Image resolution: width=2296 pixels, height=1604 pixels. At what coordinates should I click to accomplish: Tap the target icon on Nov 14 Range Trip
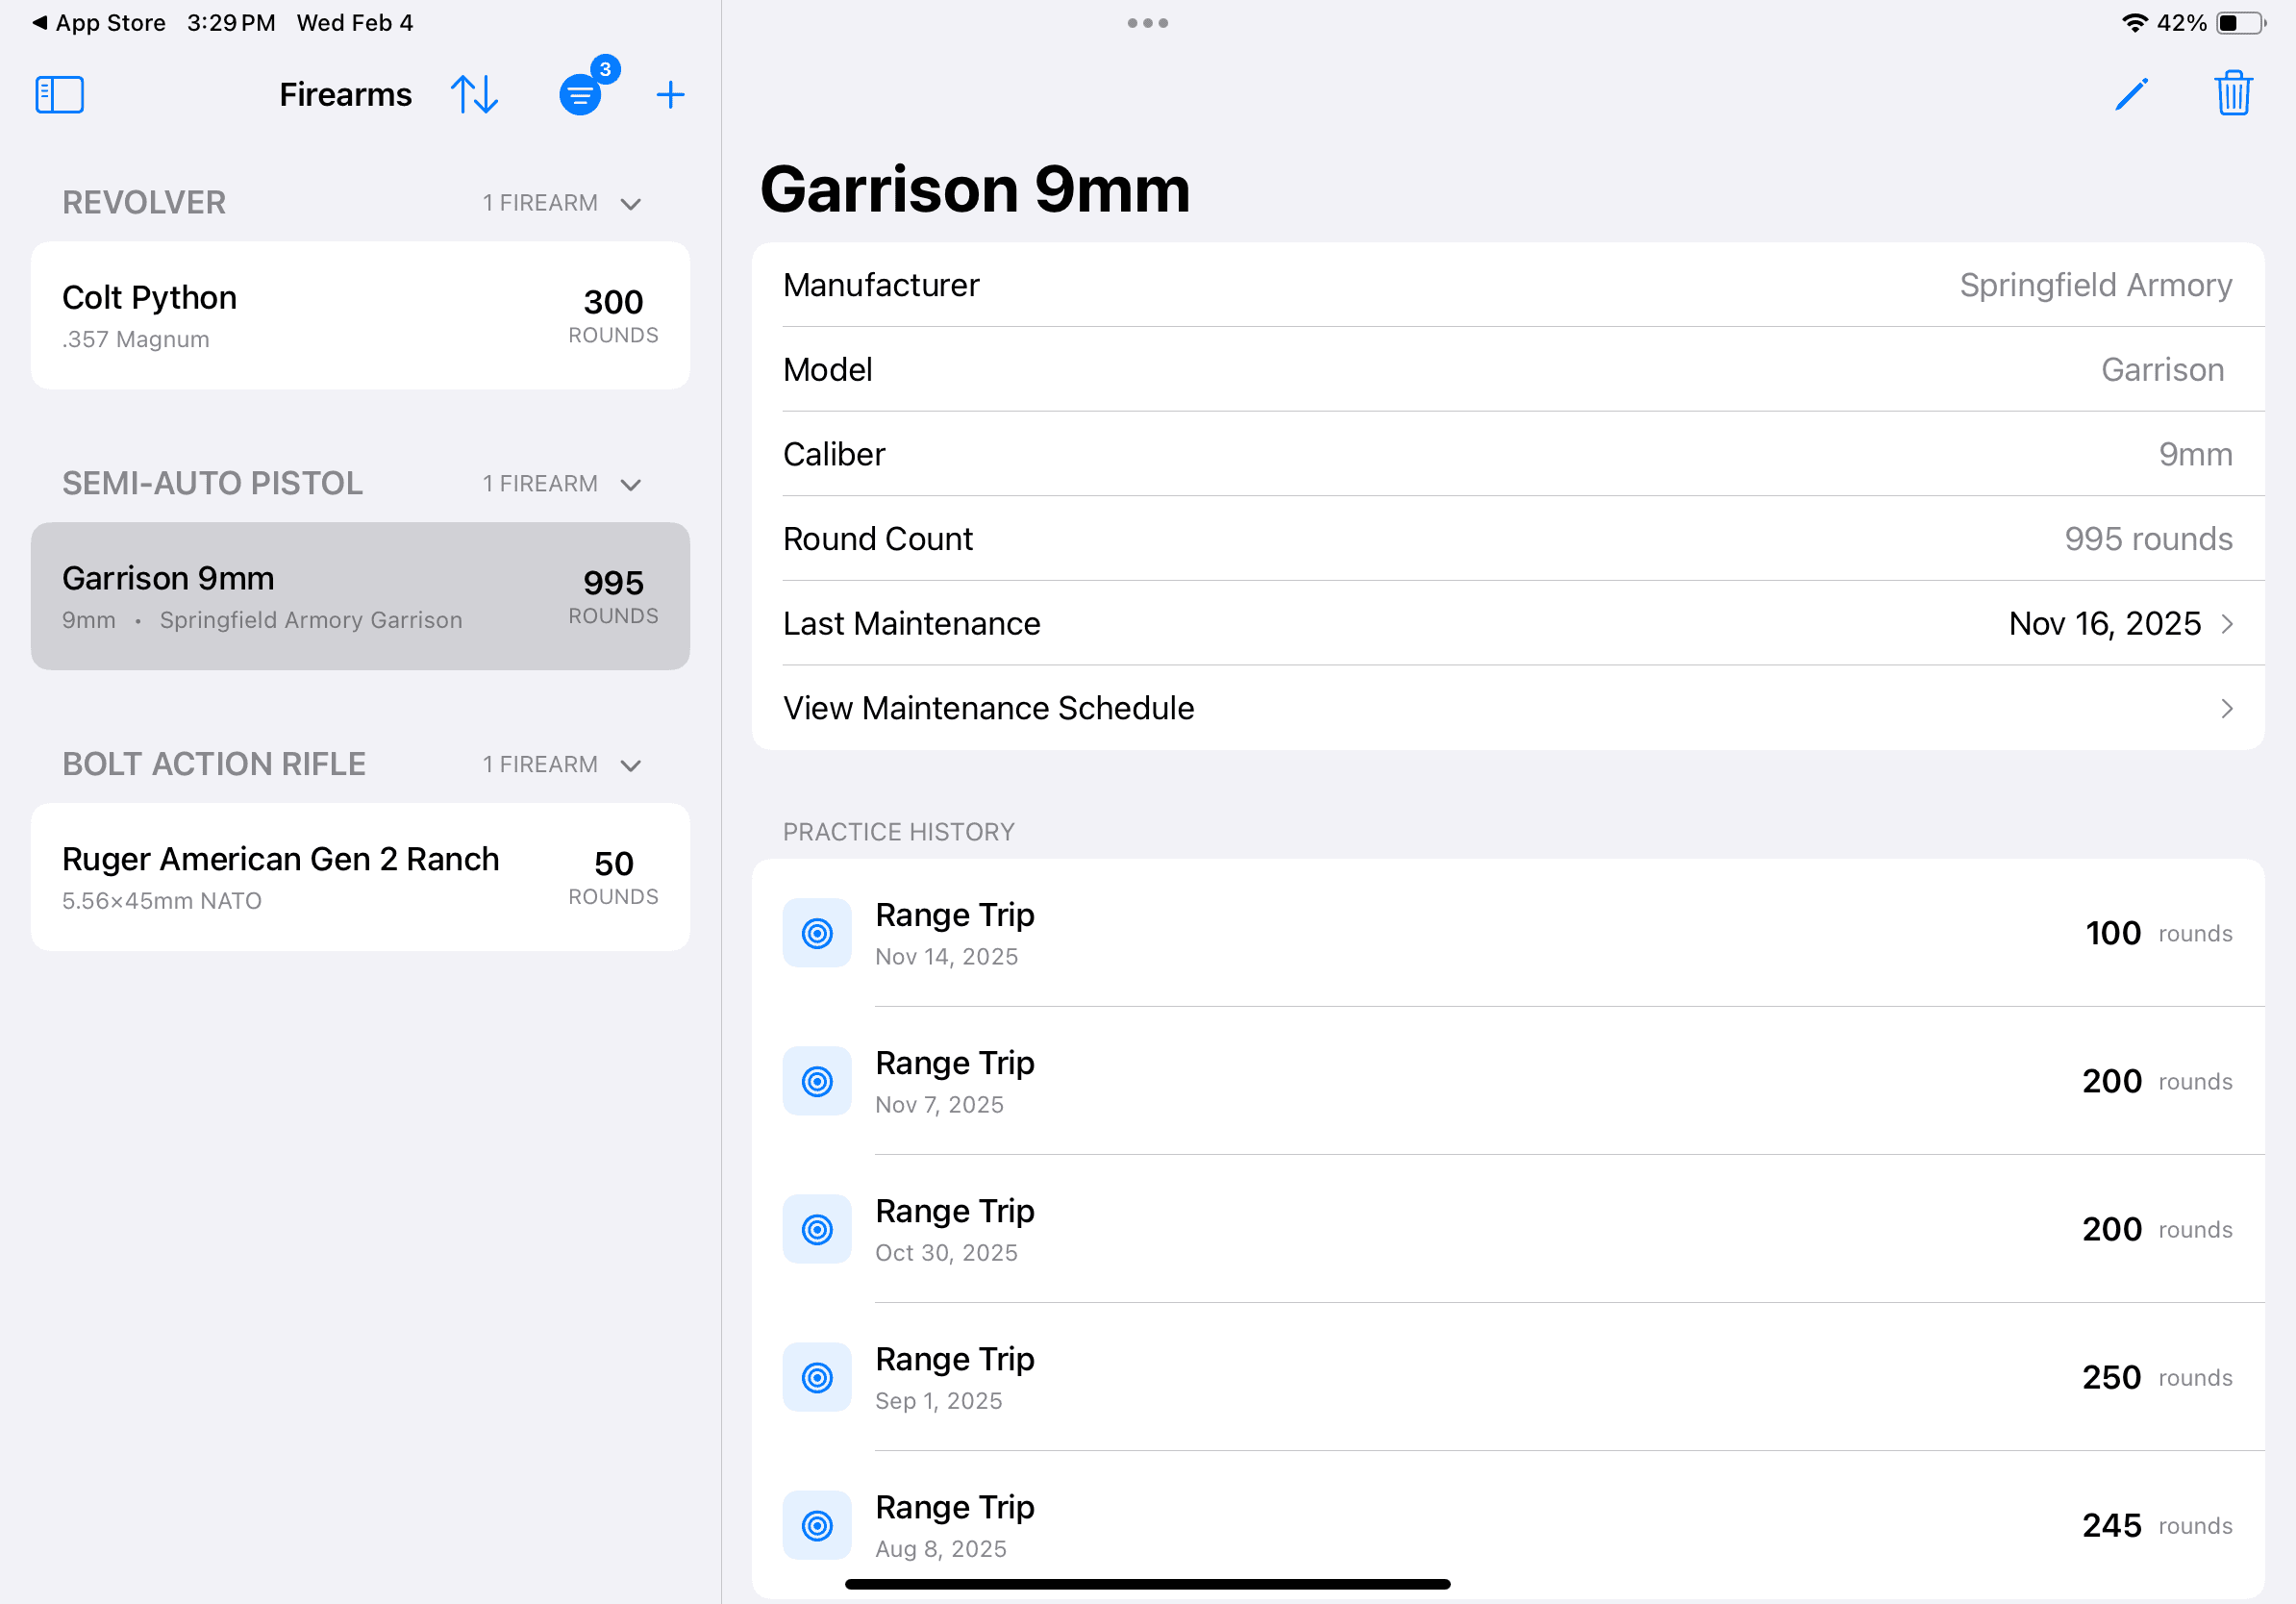(817, 932)
